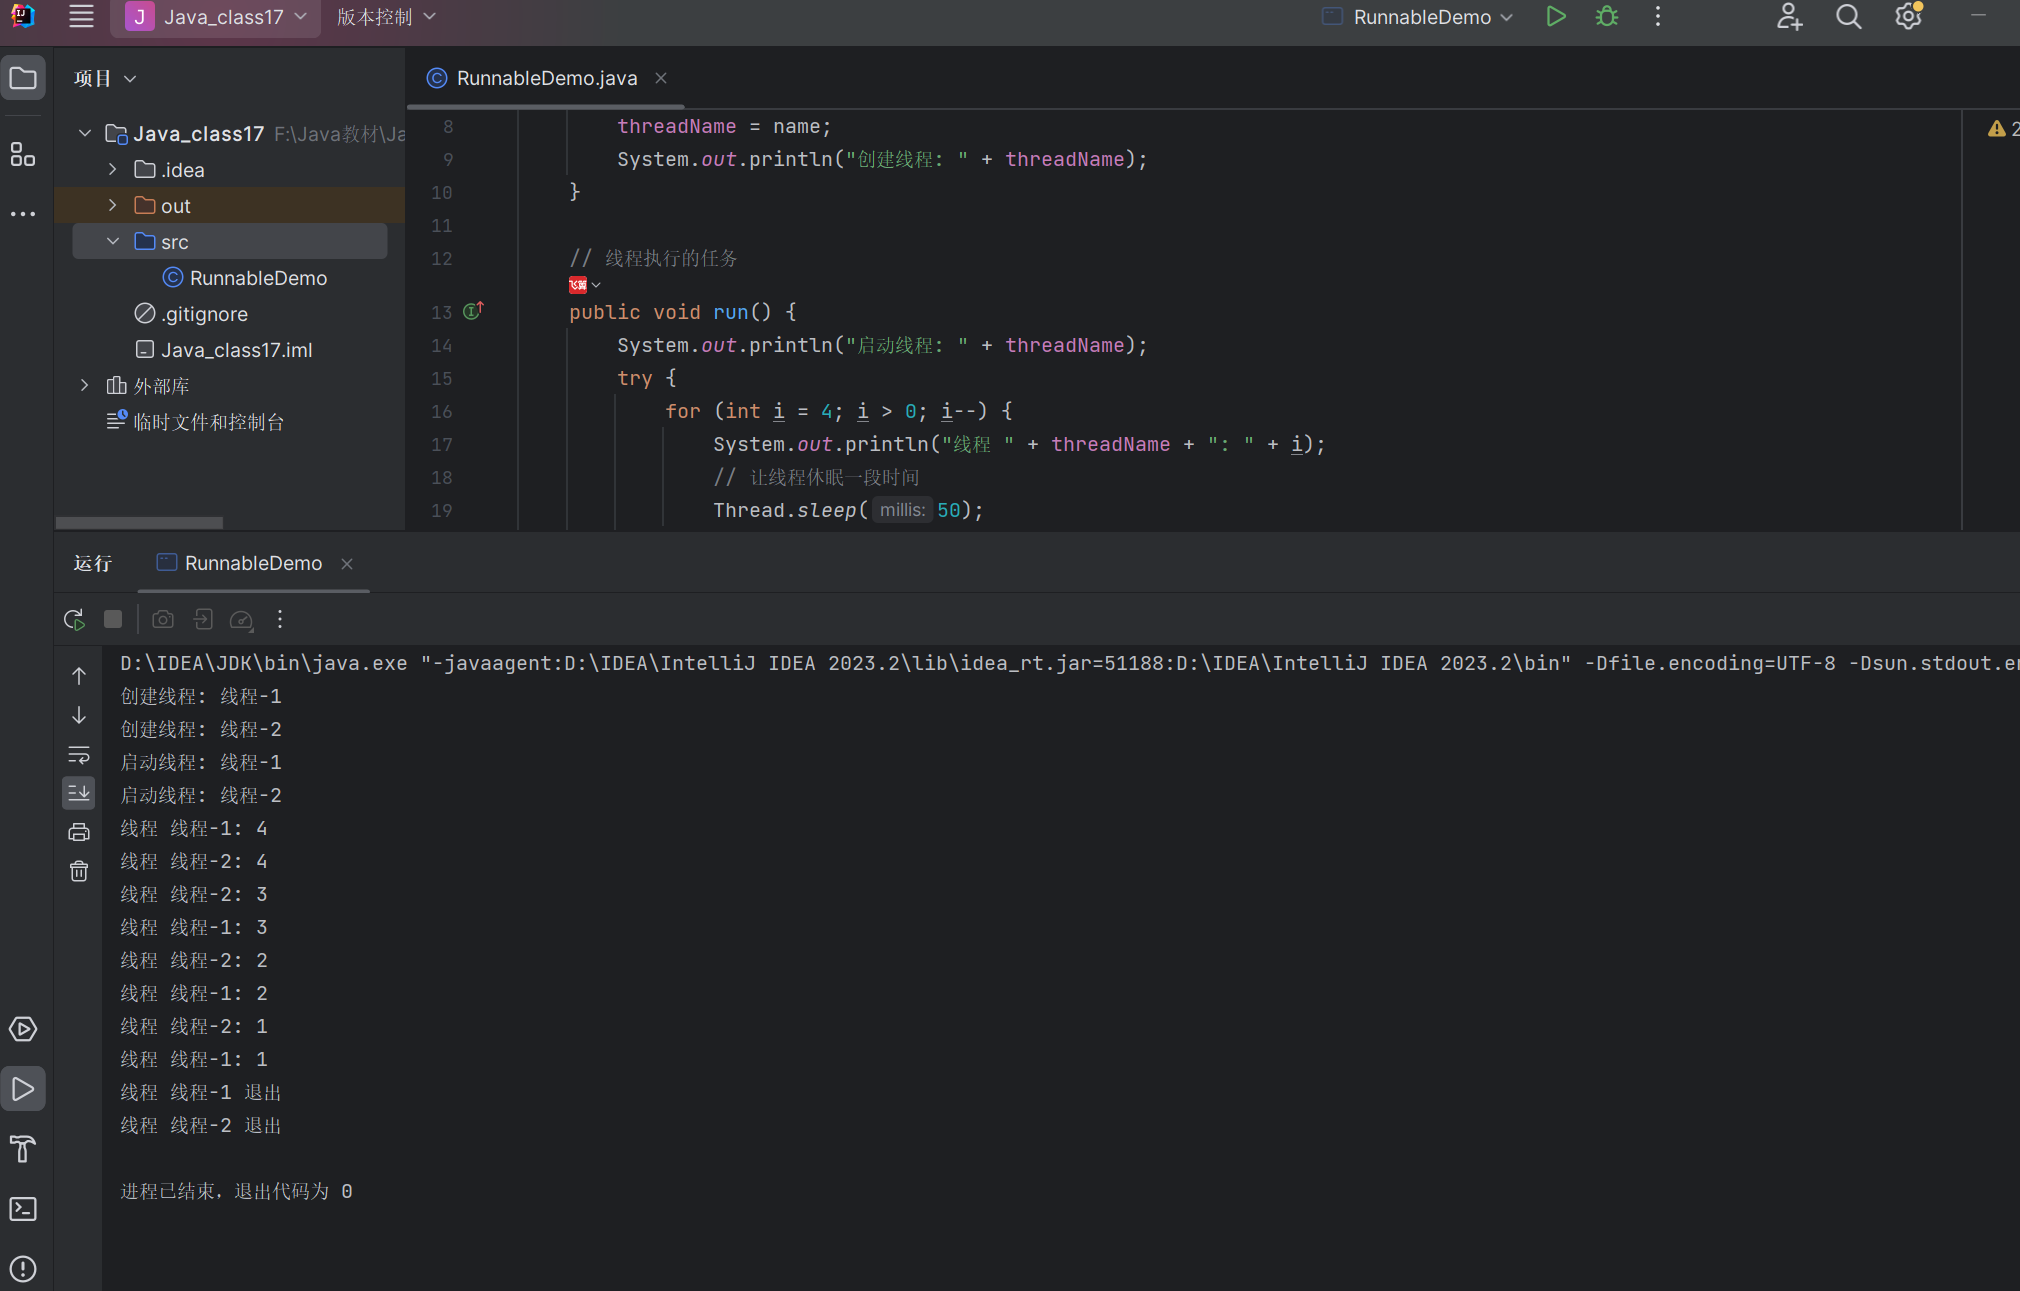Toggle scroll to end of console
The width and height of the screenshot is (2020, 1291).
[79, 793]
